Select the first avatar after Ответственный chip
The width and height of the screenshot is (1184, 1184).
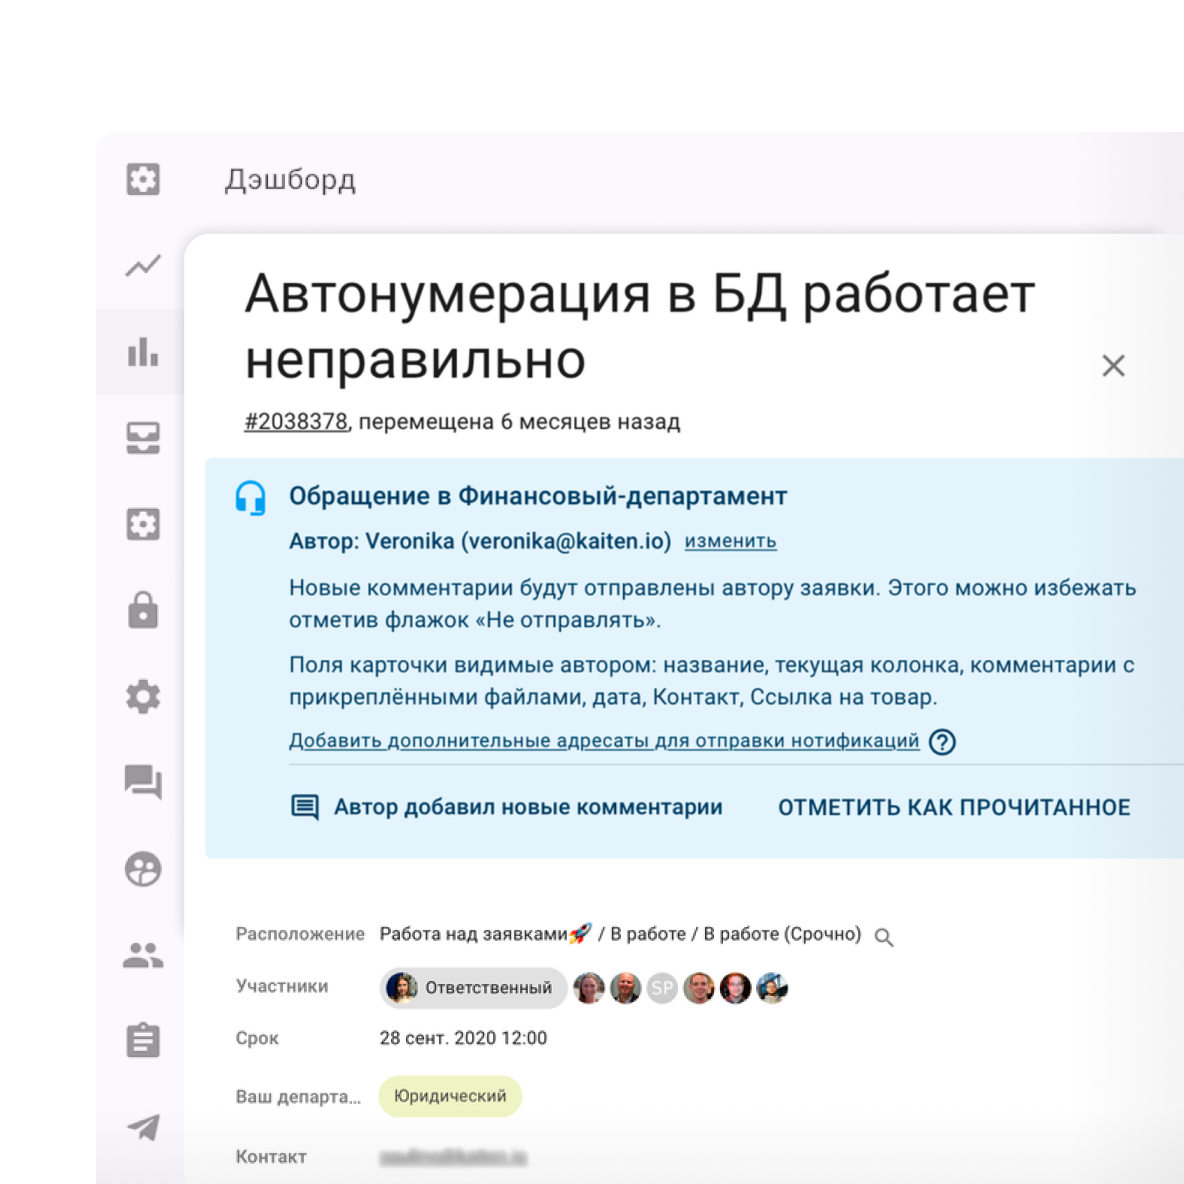tap(588, 988)
